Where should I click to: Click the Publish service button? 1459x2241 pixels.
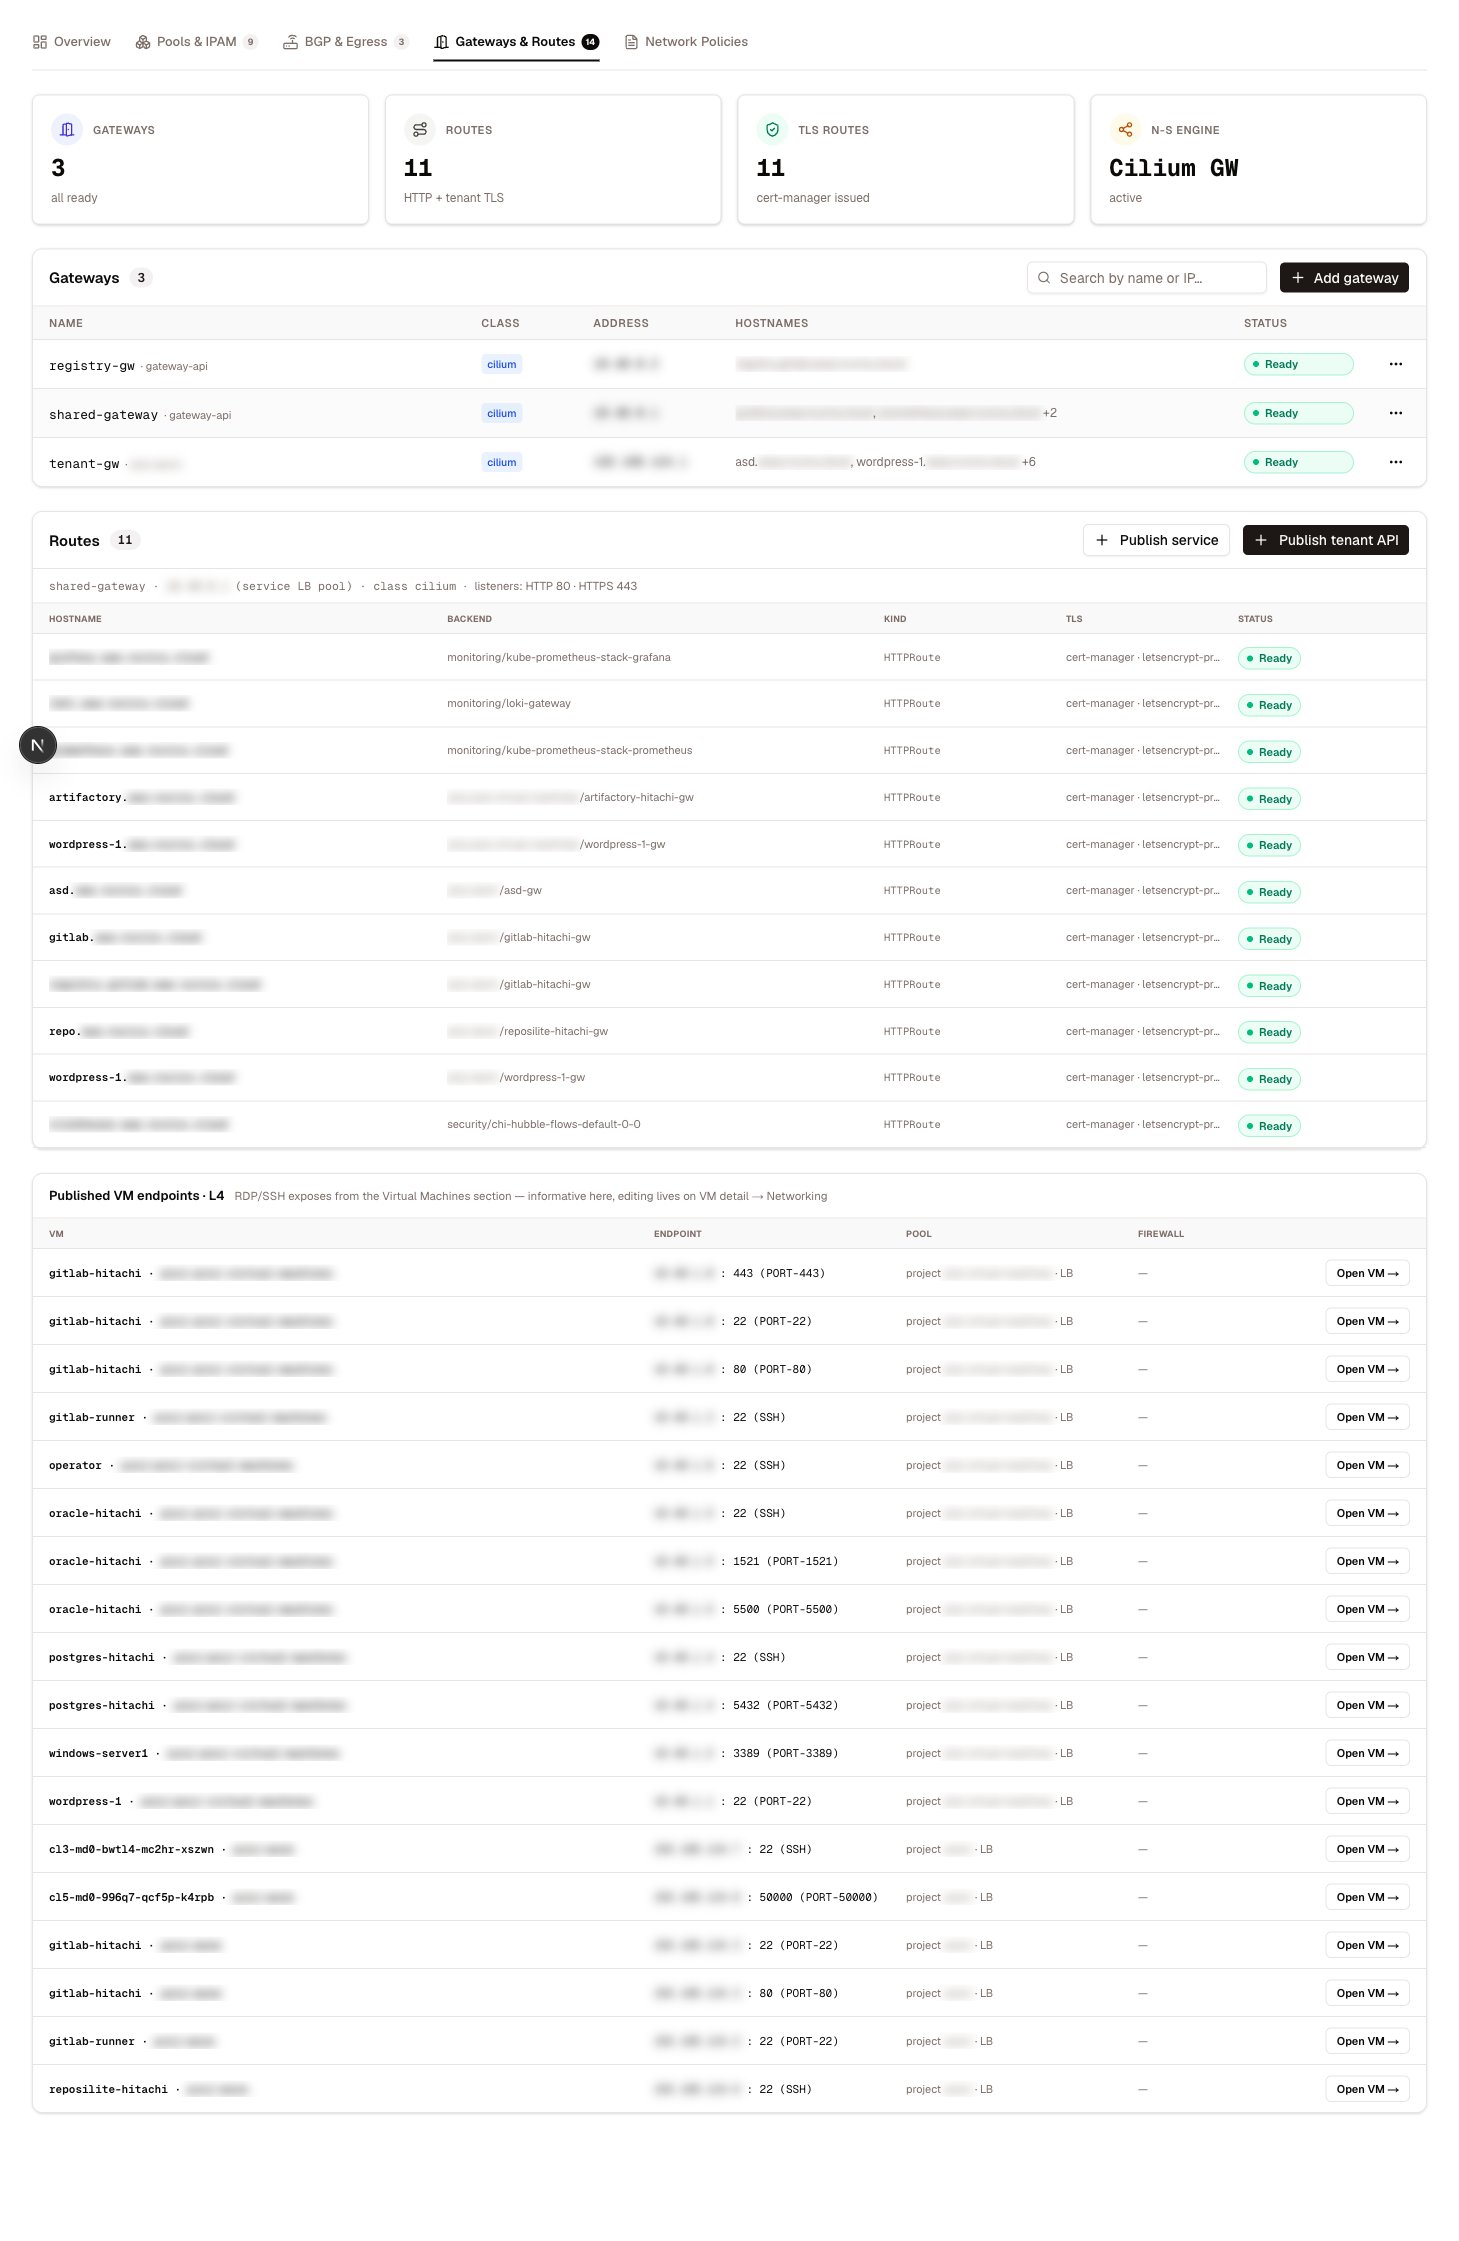(x=1156, y=540)
